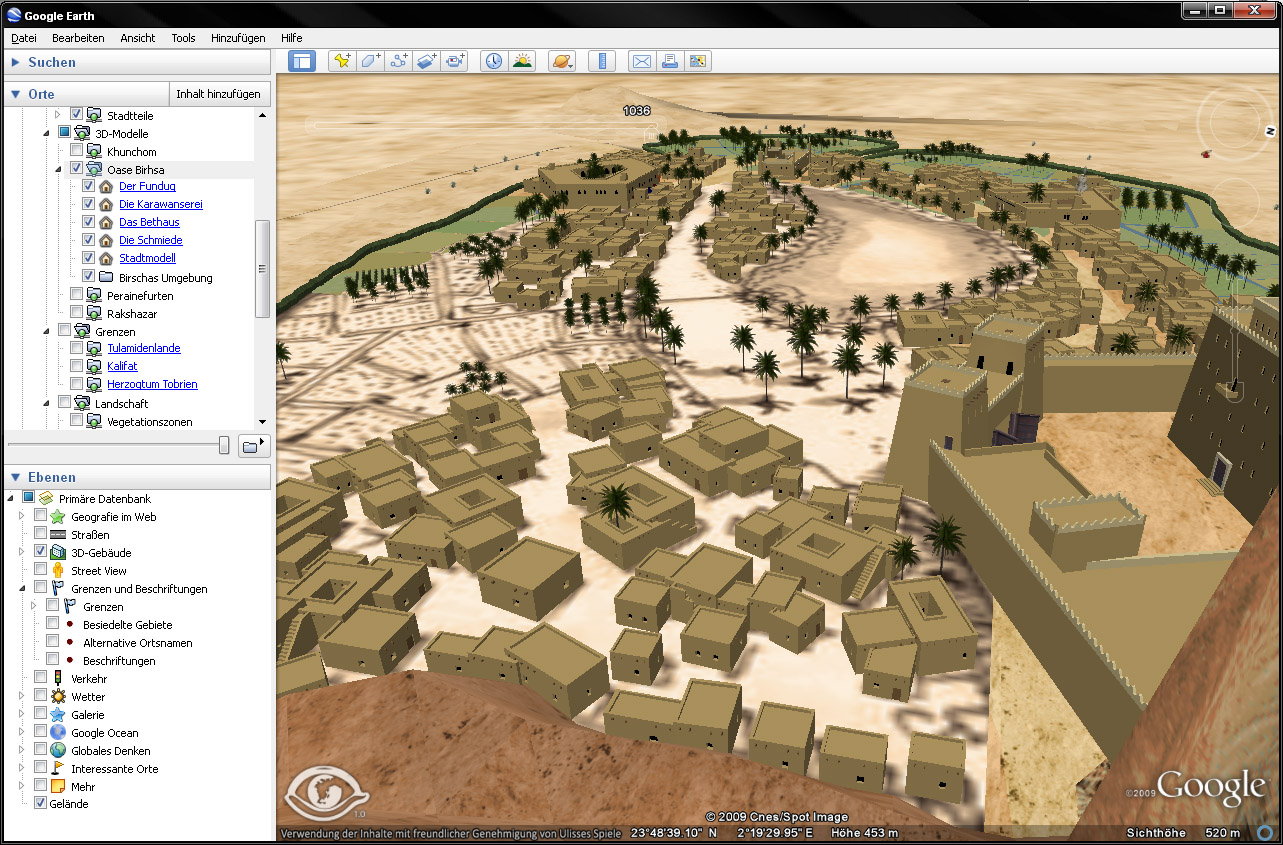This screenshot has width=1283, height=845.
Task: Collapse the Grenzen folder in Orte
Action: [46, 332]
